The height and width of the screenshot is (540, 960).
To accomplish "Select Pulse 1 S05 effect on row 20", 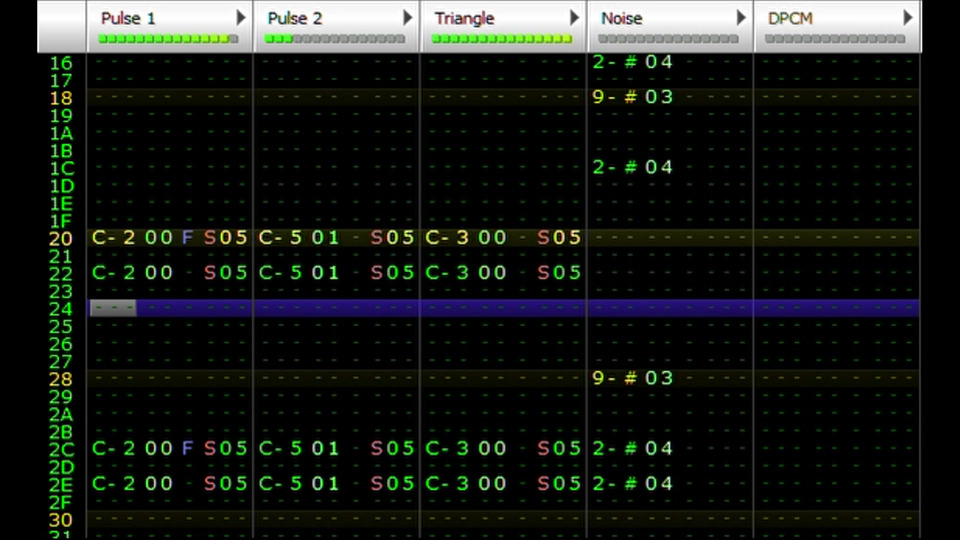I will coord(225,238).
